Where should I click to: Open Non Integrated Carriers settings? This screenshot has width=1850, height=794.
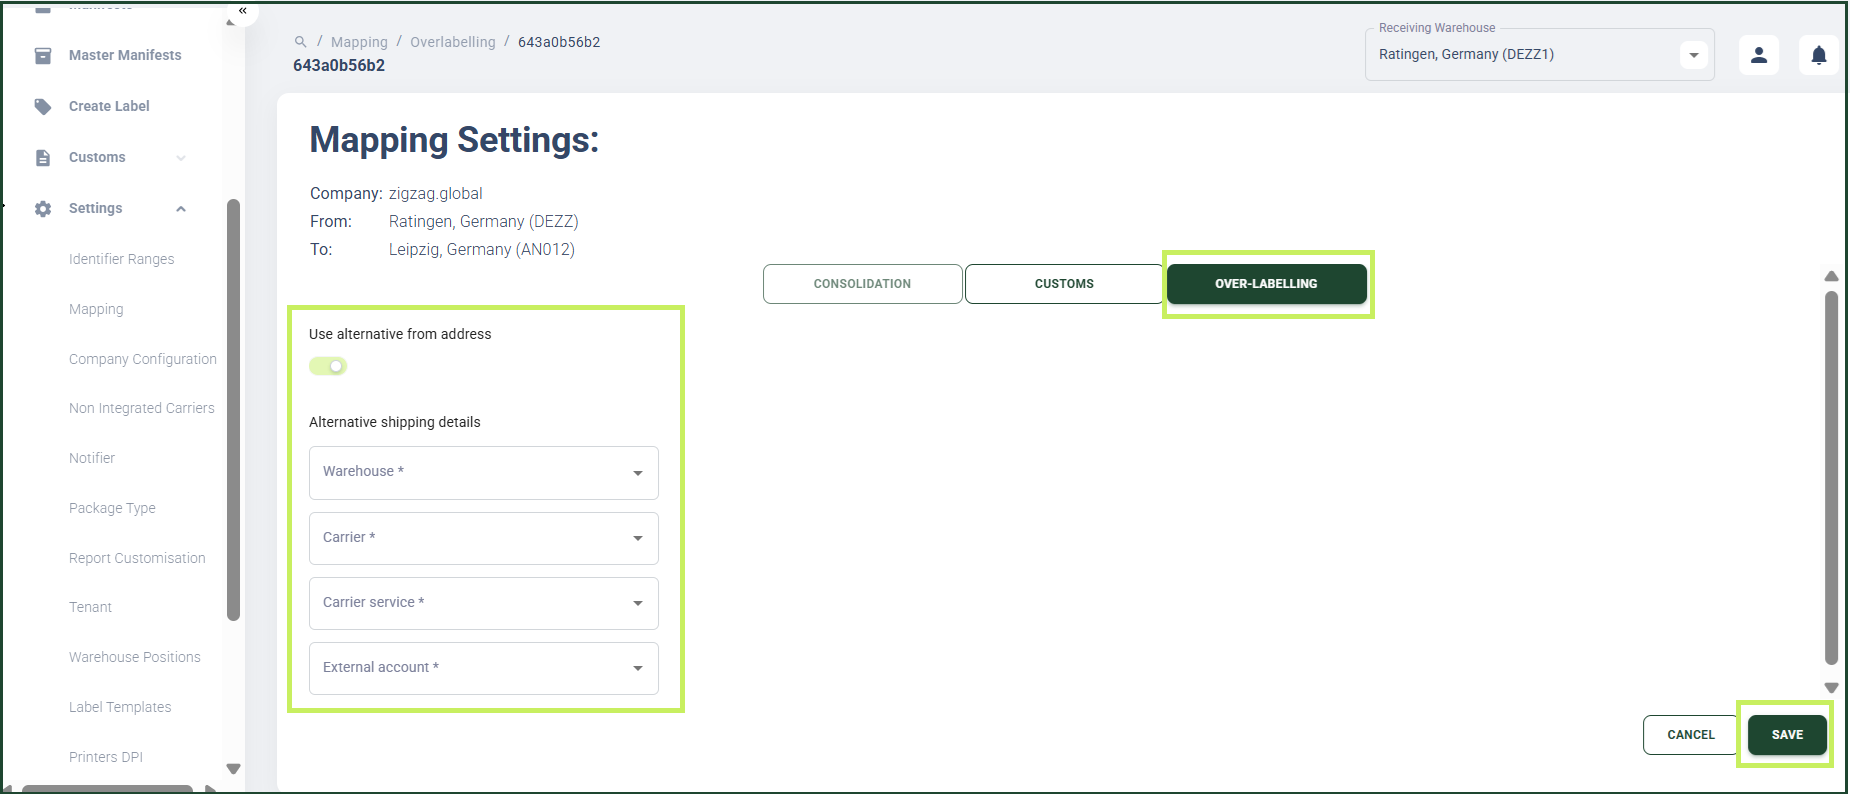click(x=142, y=408)
